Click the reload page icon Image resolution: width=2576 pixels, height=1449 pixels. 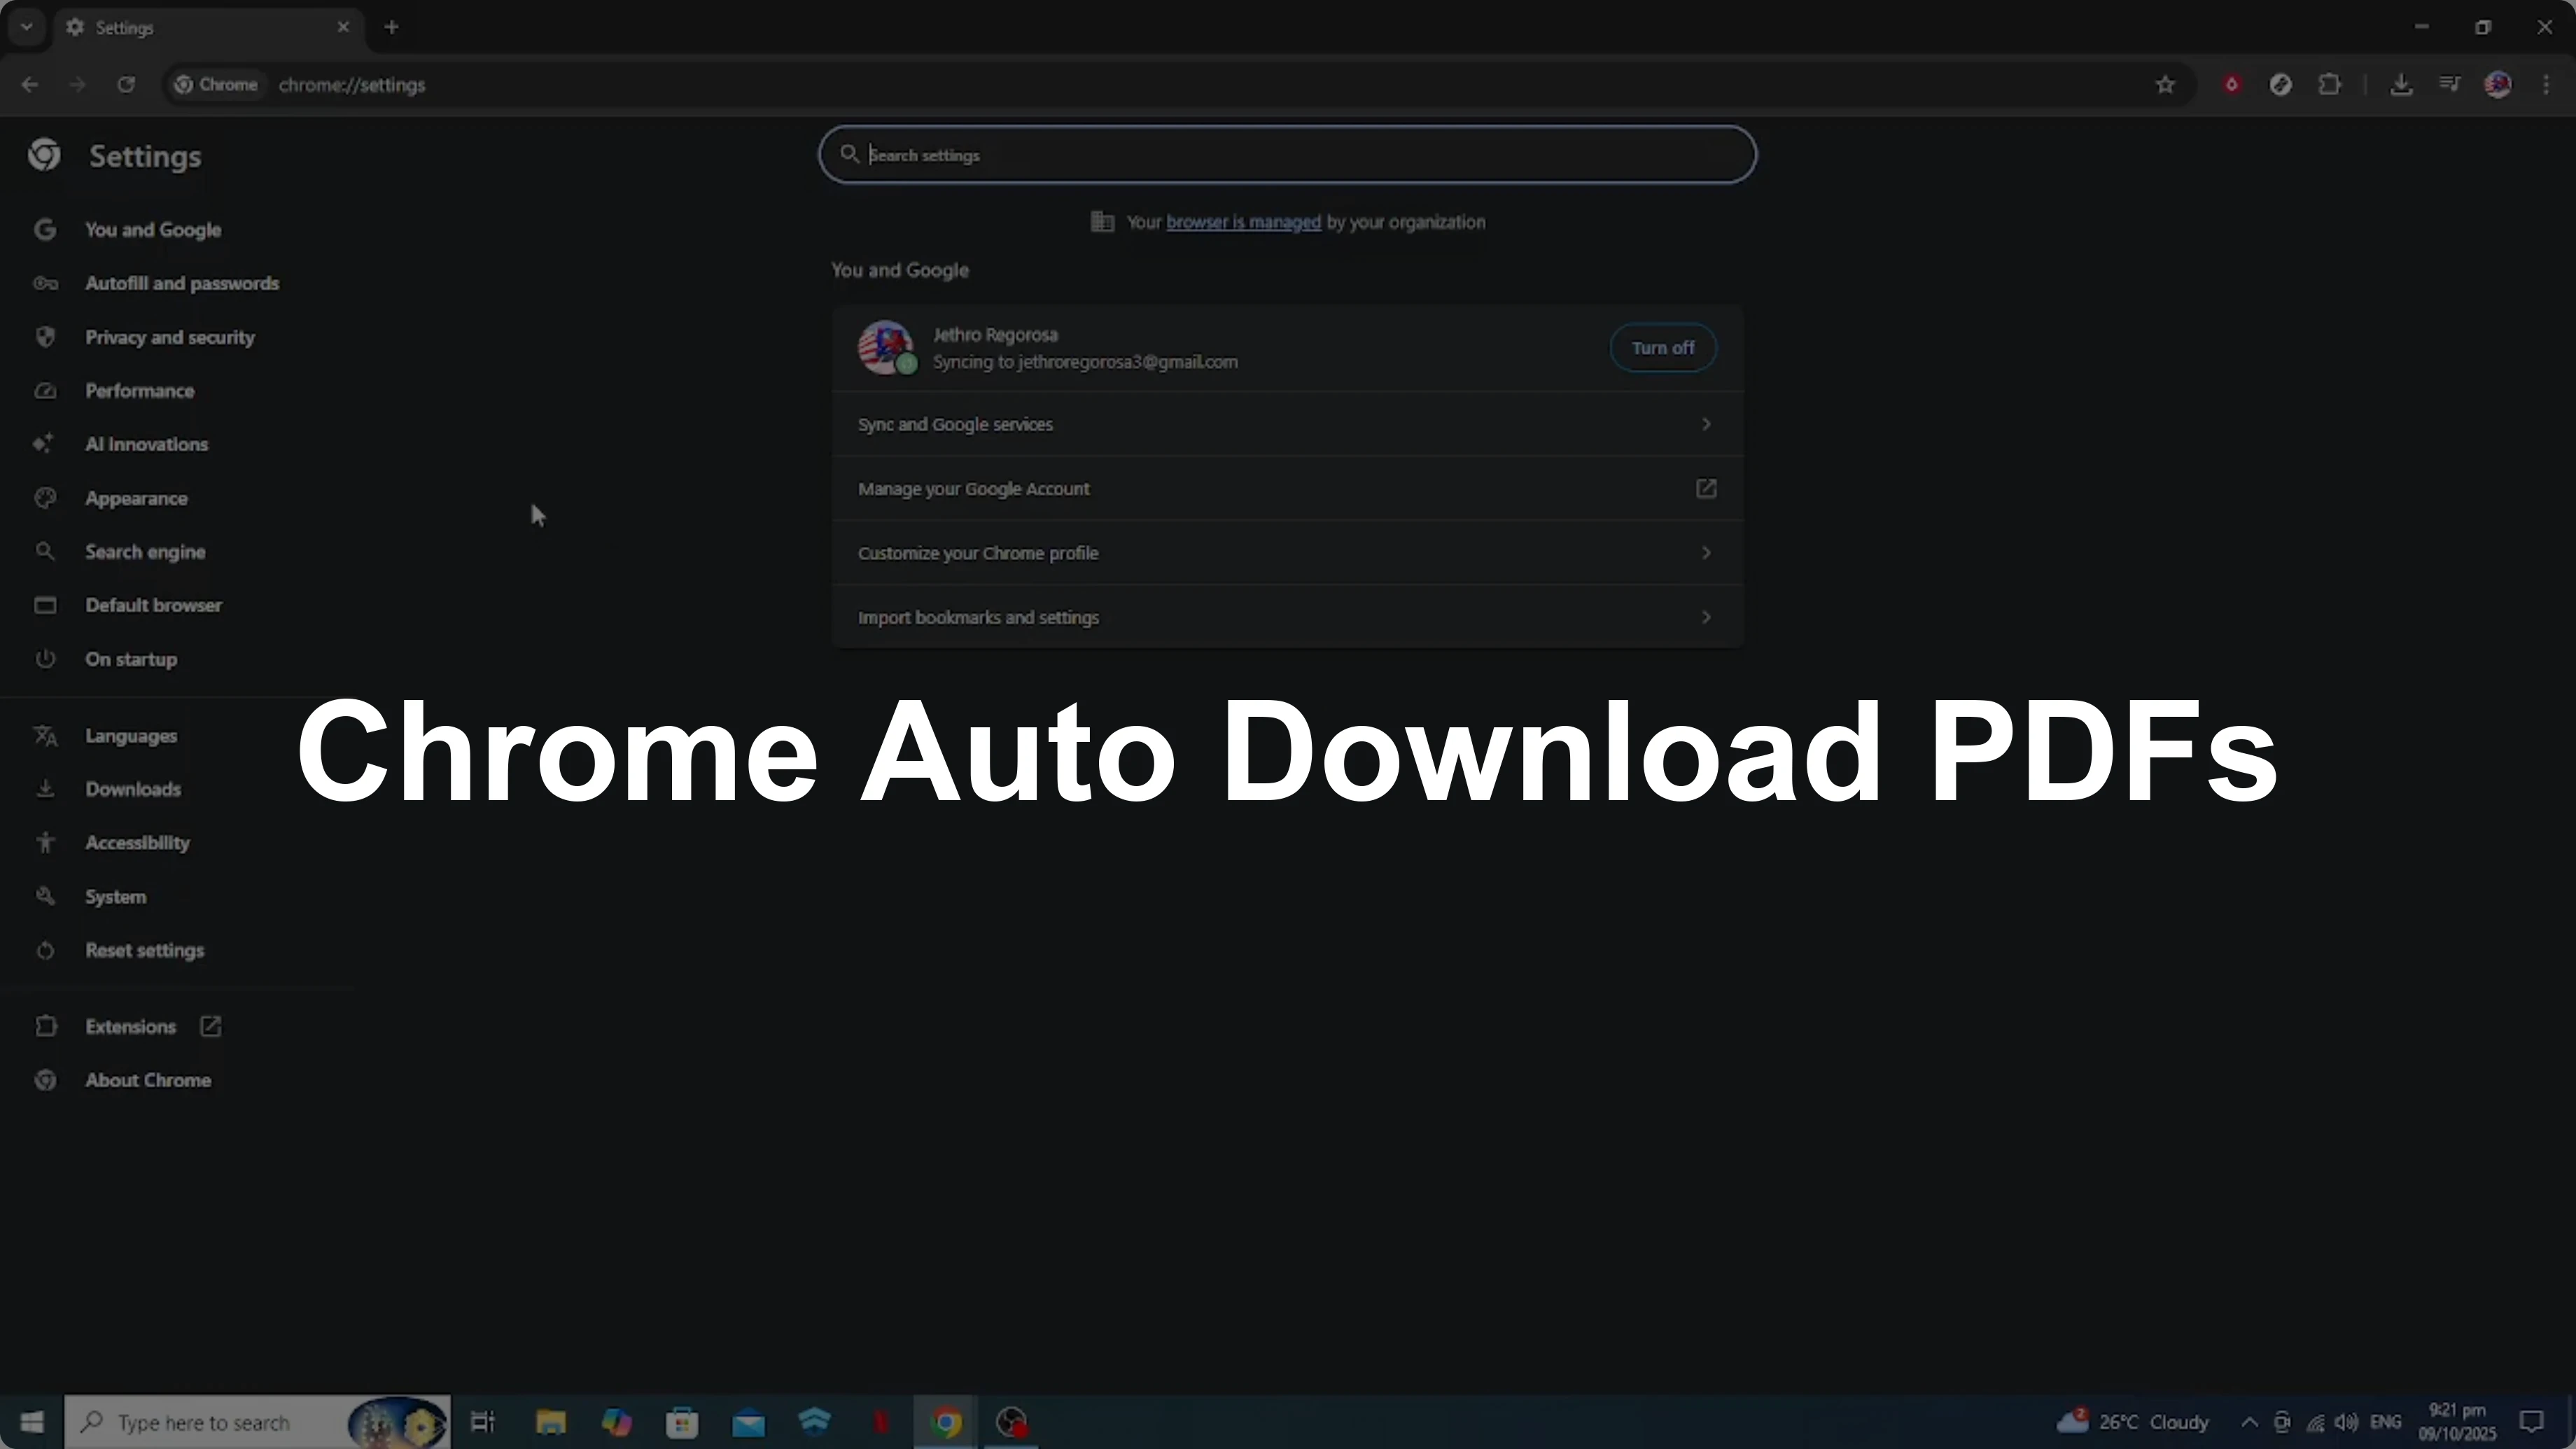(126, 85)
